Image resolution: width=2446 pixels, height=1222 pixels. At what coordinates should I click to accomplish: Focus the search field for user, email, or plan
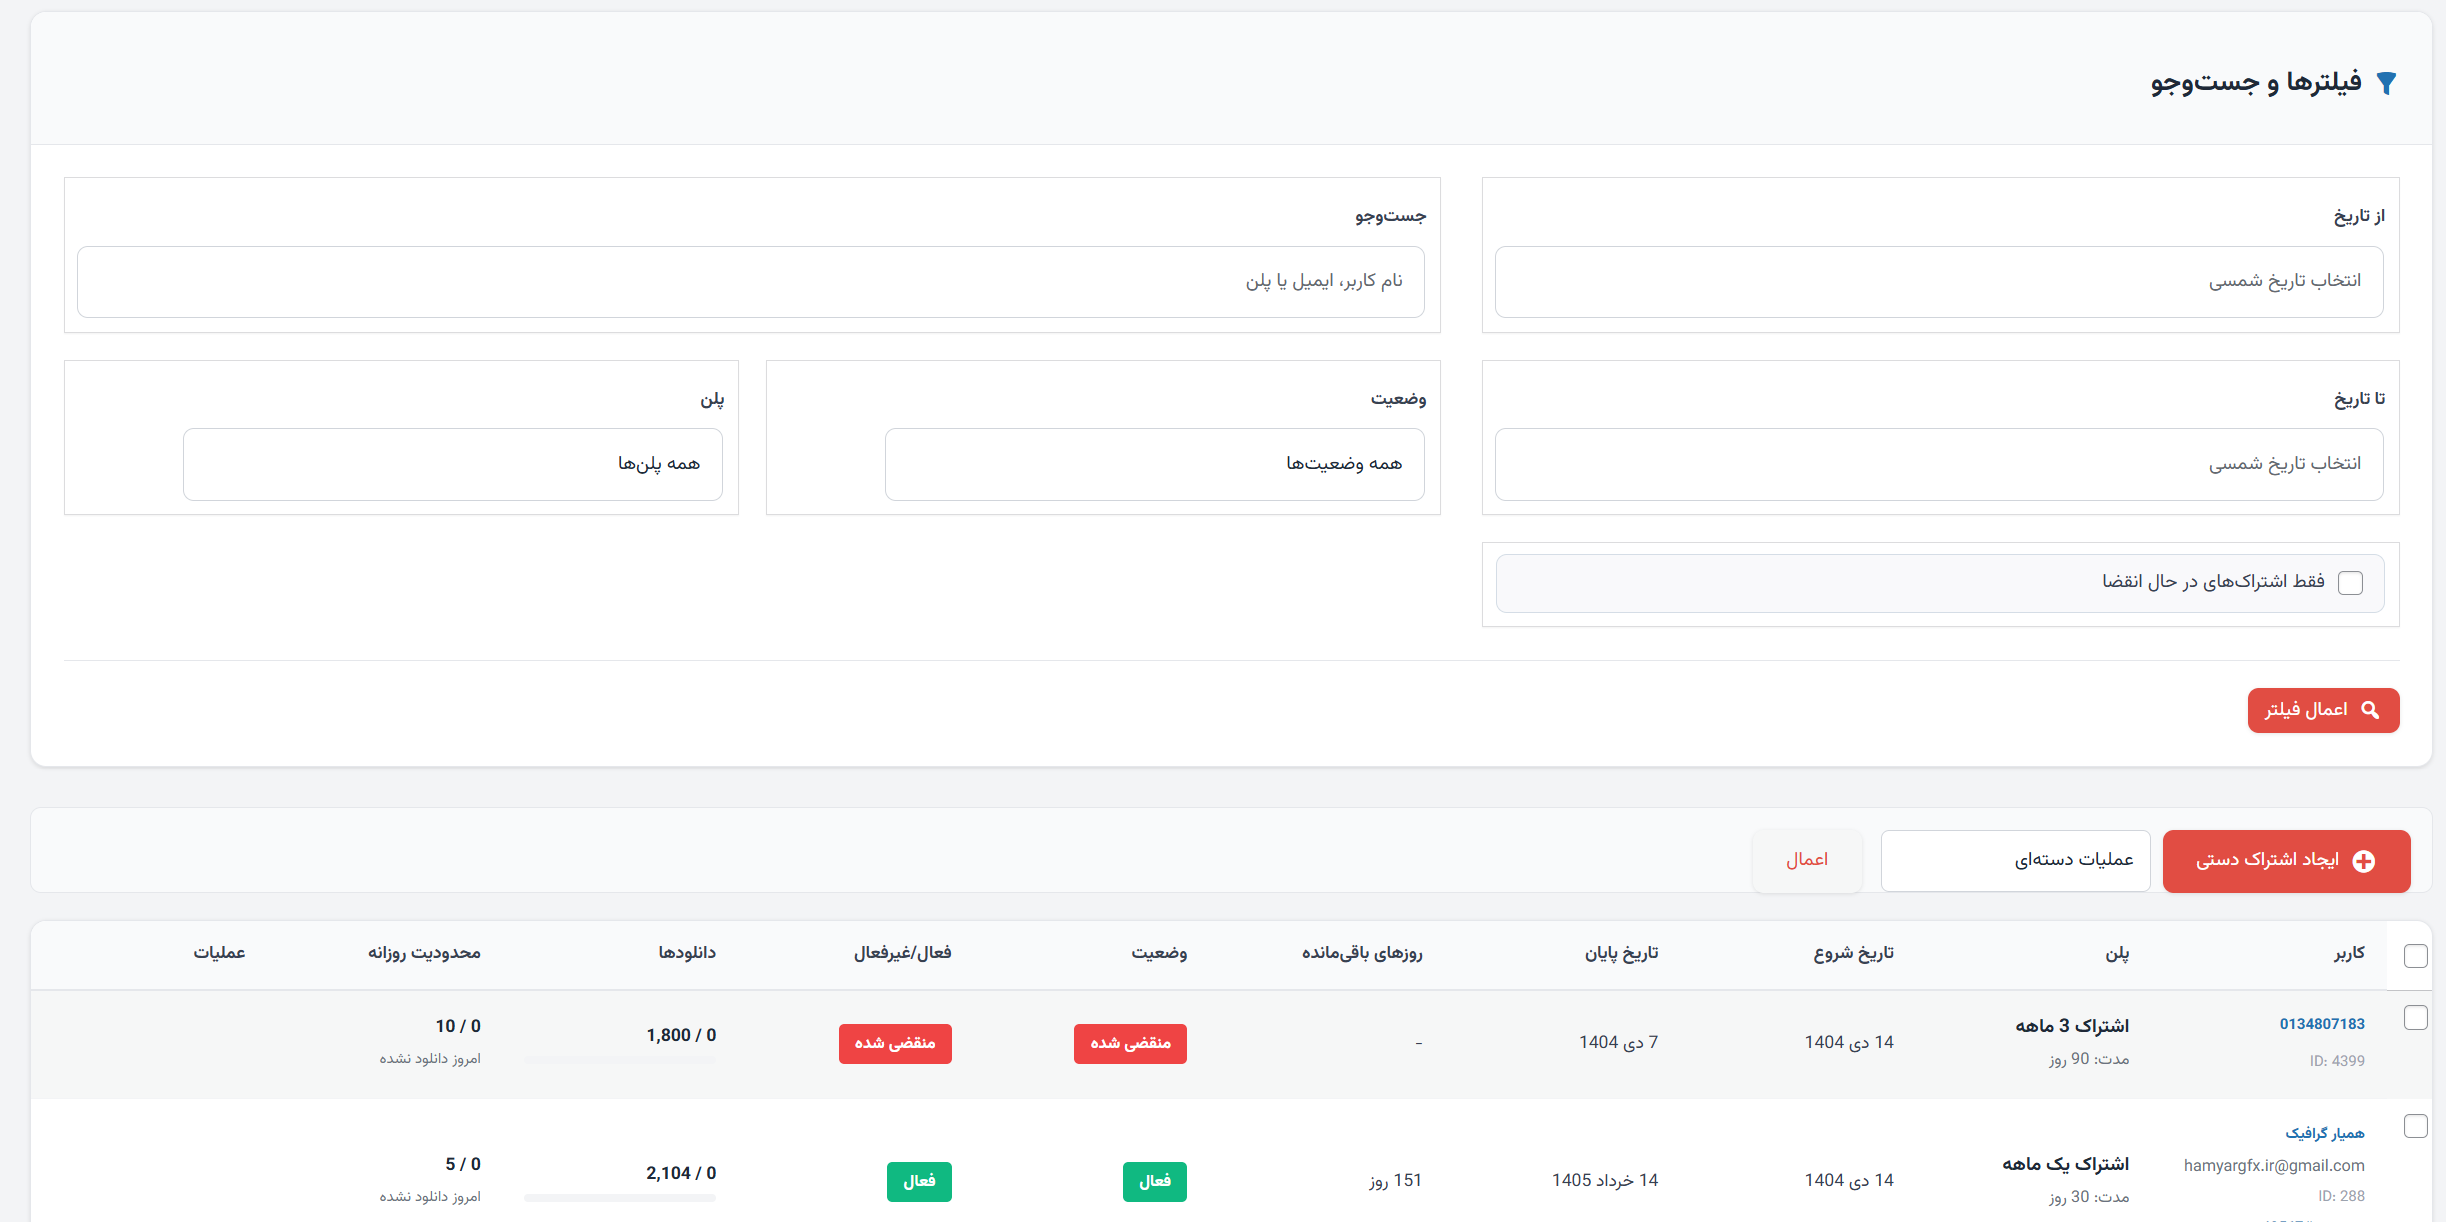(750, 282)
